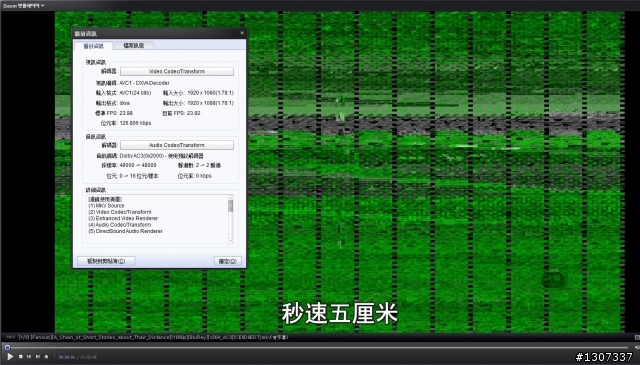Click the total duration time display
This screenshot has width=640, height=365.
click(x=89, y=357)
